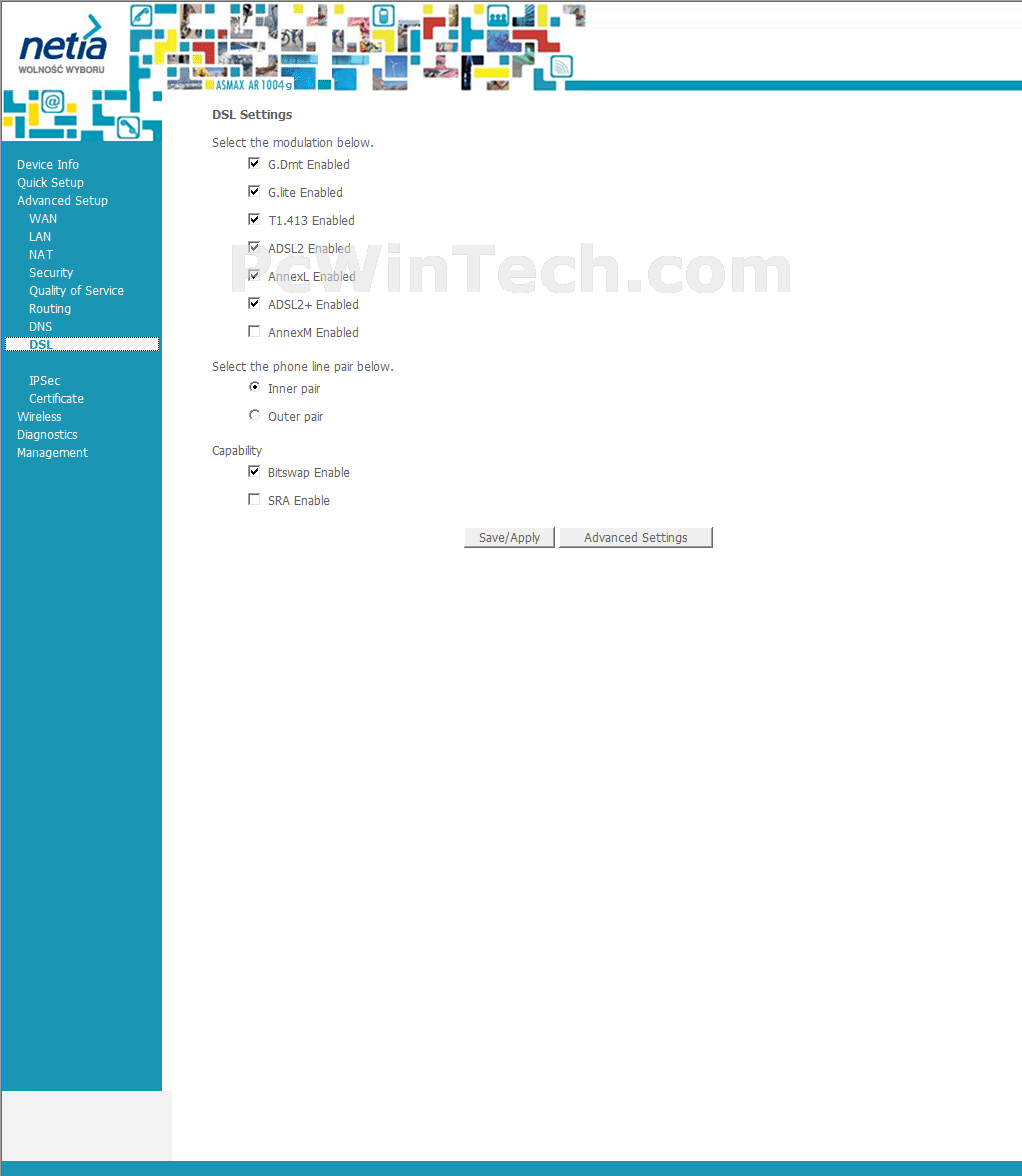
Task: Open NAT configuration
Action: [40, 254]
